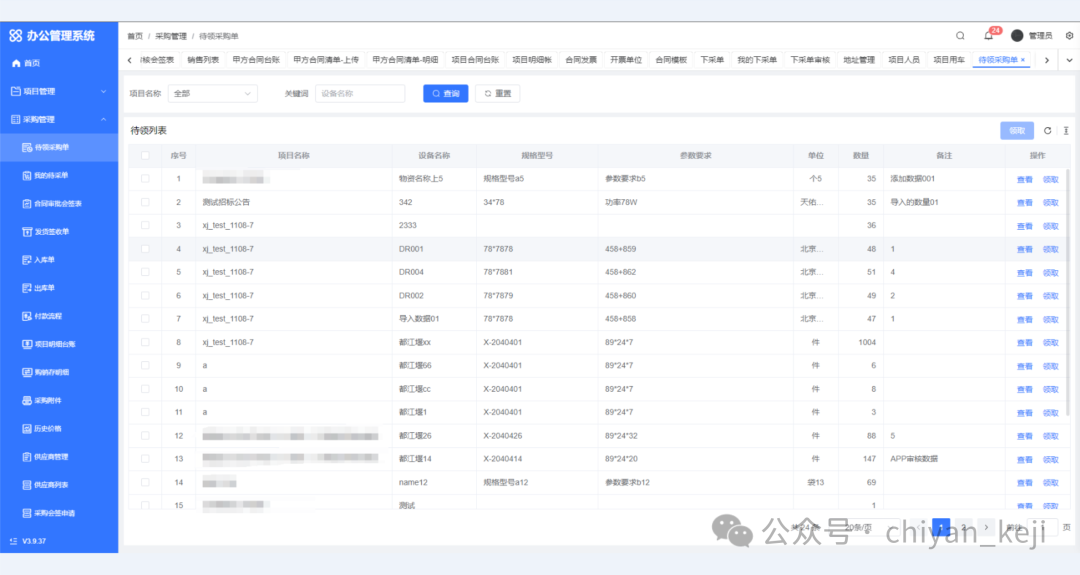
Task: Click the column height density icon
Action: point(1066,131)
